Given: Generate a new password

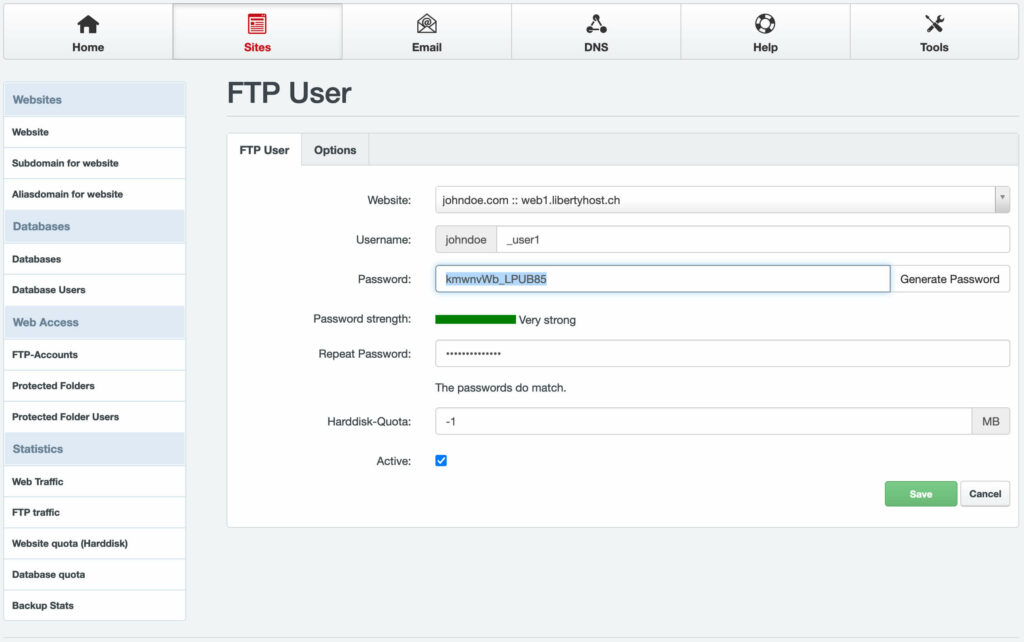Looking at the screenshot, I should 950,279.
